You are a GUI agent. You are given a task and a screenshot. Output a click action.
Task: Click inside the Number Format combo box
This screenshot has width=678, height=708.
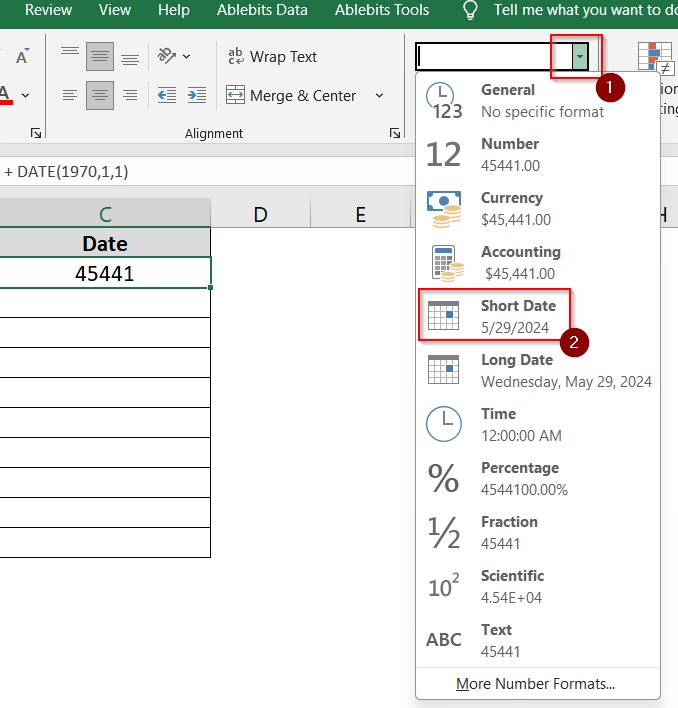coord(494,57)
